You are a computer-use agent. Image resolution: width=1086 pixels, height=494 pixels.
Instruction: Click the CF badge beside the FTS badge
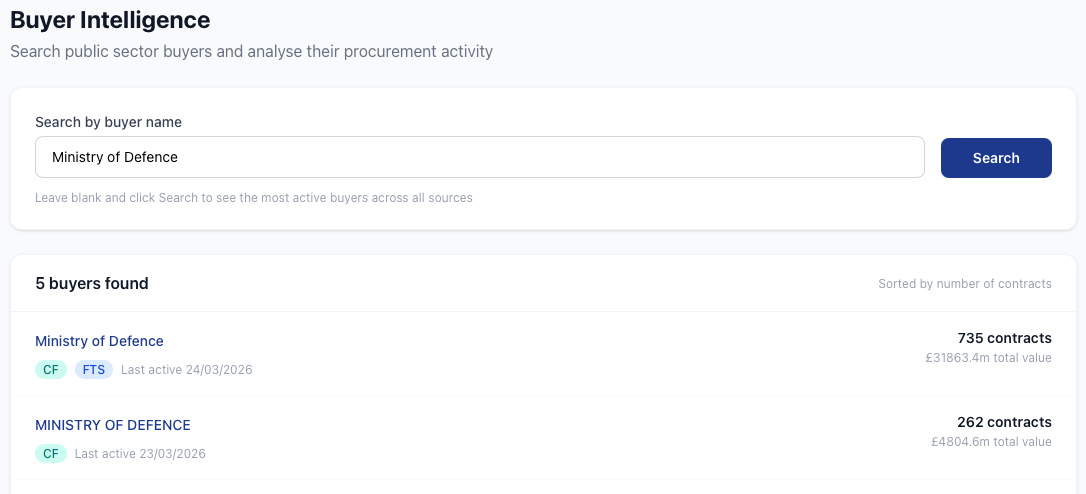[x=51, y=370]
